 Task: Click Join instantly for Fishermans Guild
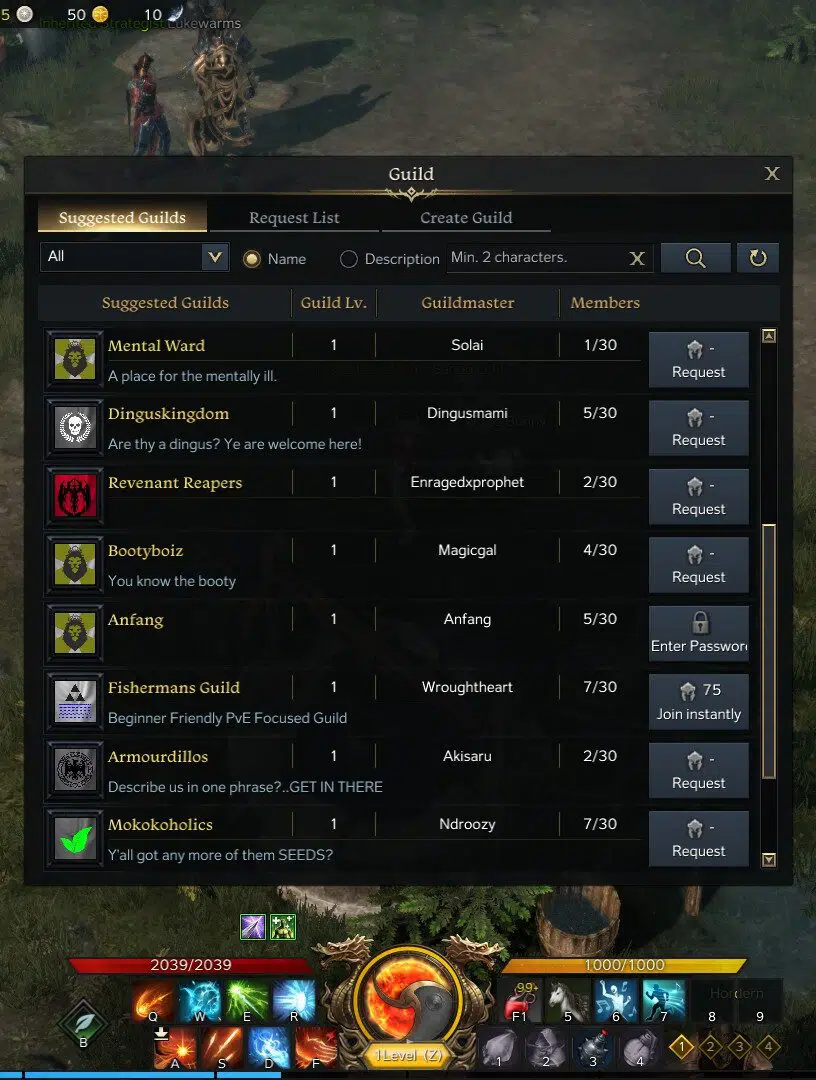click(x=698, y=702)
